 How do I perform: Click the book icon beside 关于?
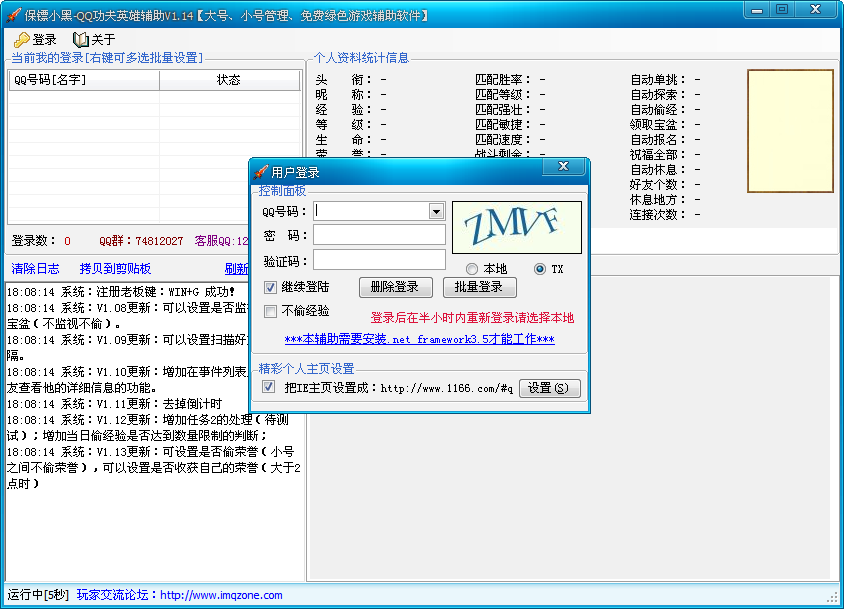[x=80, y=39]
